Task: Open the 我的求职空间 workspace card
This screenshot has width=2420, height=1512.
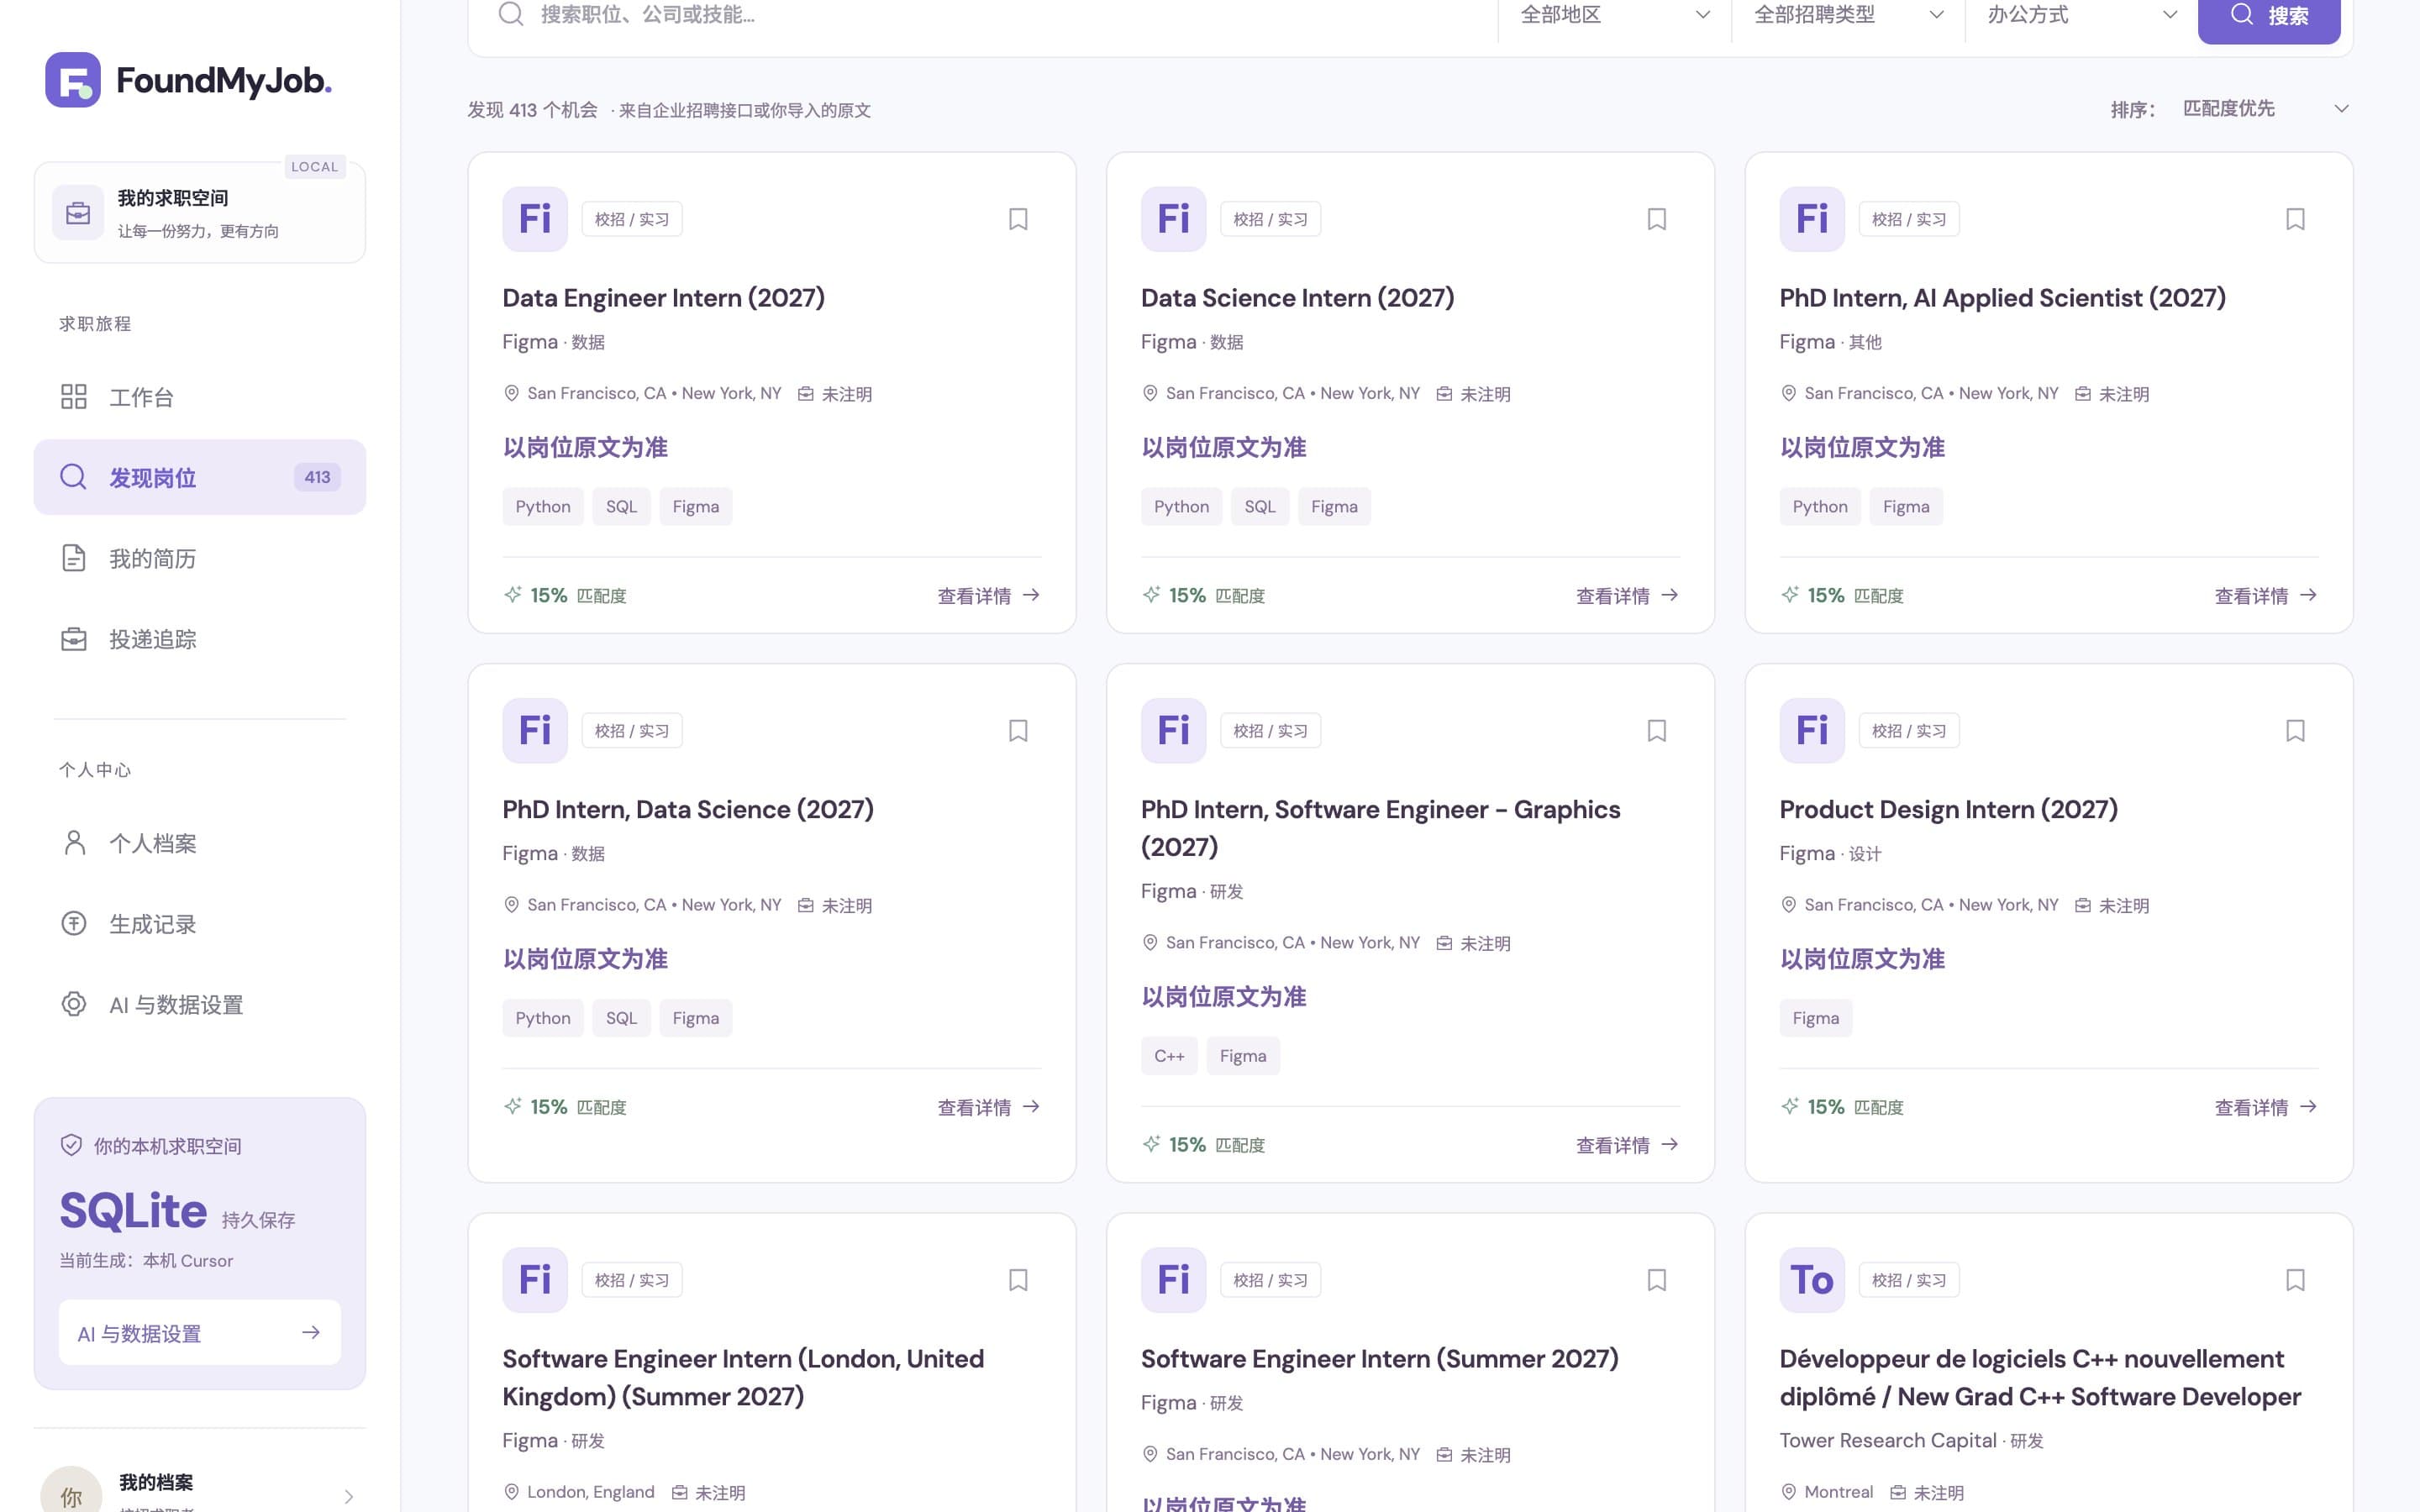Action: (x=200, y=213)
